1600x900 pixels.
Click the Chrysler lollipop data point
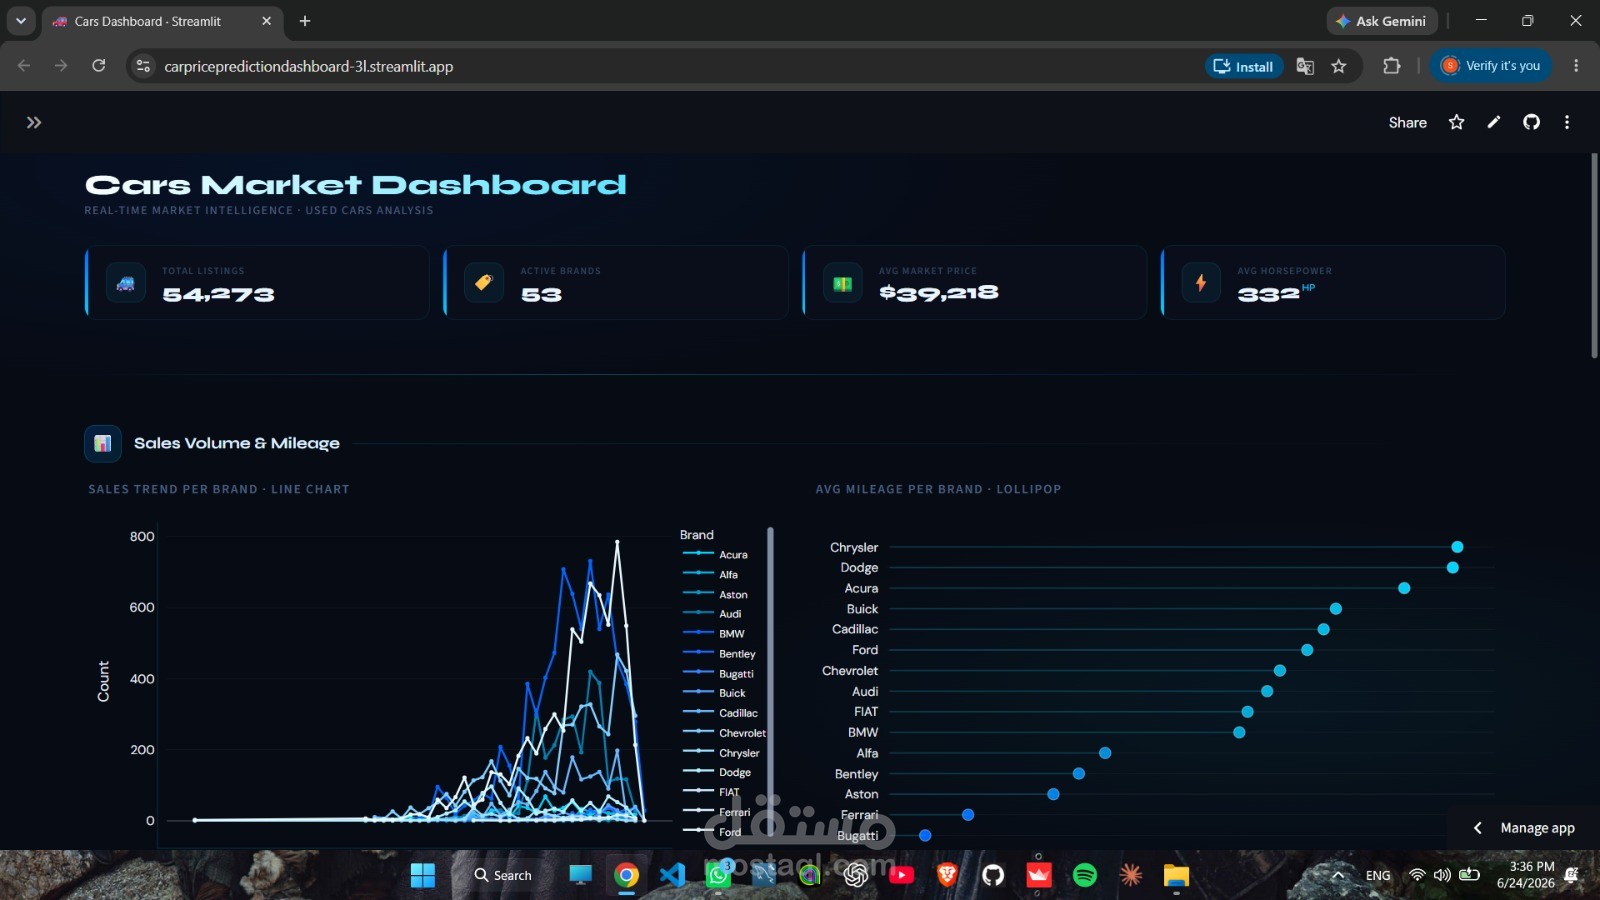1457,547
